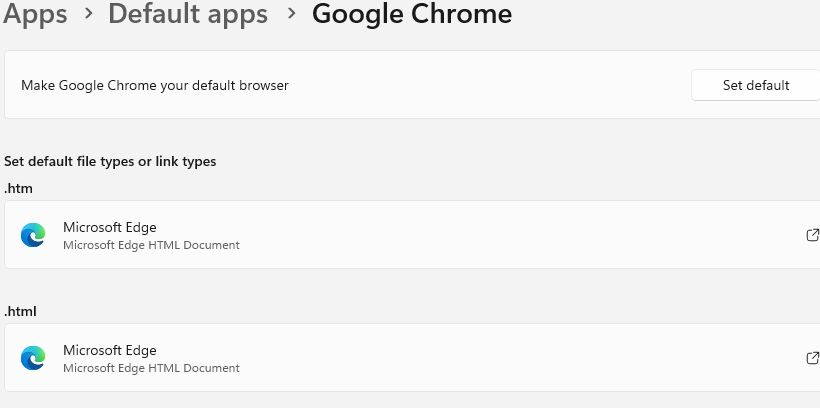Go back to Apps in the breadcrumb
The height and width of the screenshot is (408, 820).
pos(35,14)
